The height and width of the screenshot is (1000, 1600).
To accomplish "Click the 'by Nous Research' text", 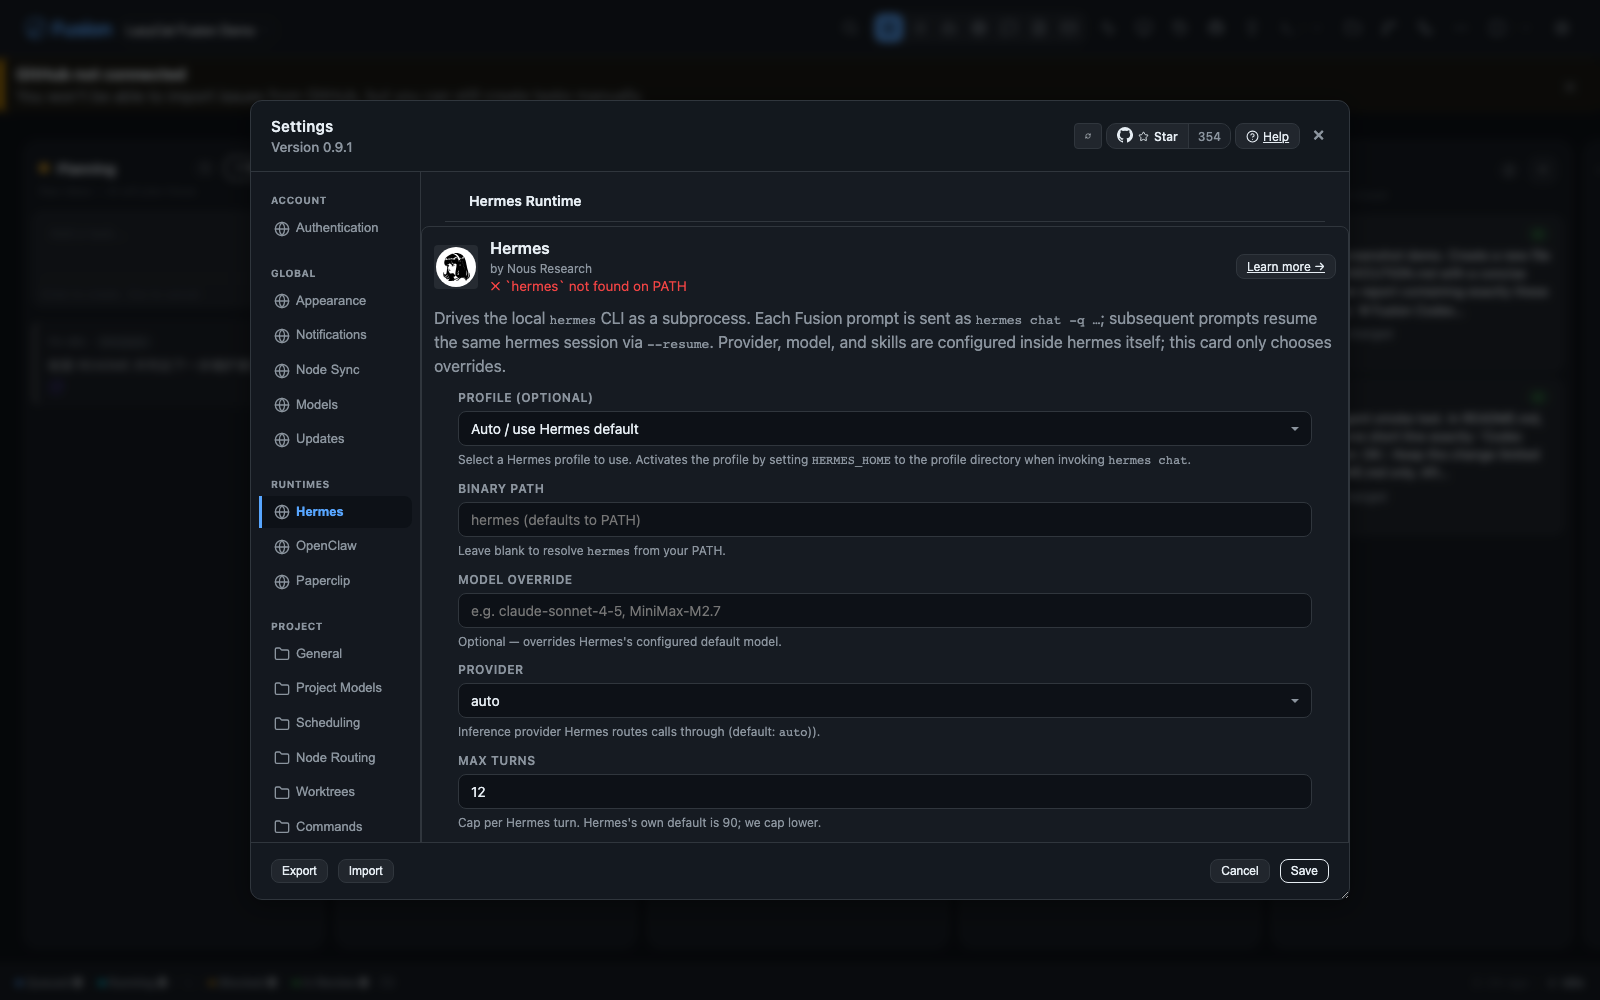I will pyautogui.click(x=541, y=269).
